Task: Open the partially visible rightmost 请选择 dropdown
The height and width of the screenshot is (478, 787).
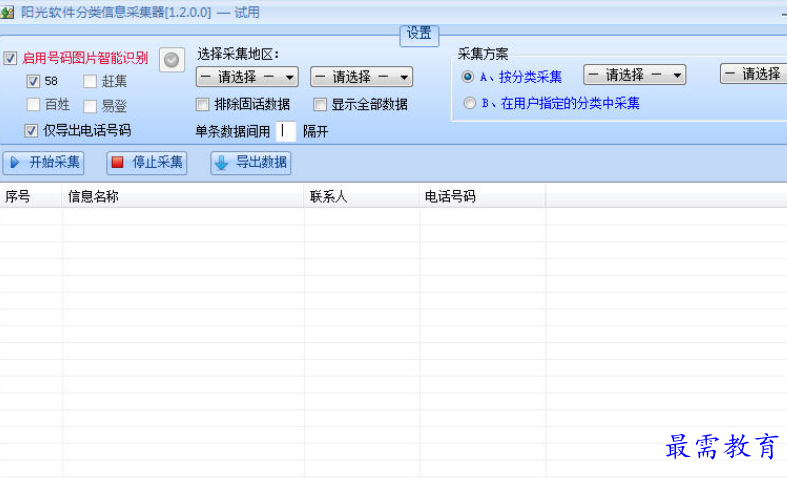Action: coord(753,74)
